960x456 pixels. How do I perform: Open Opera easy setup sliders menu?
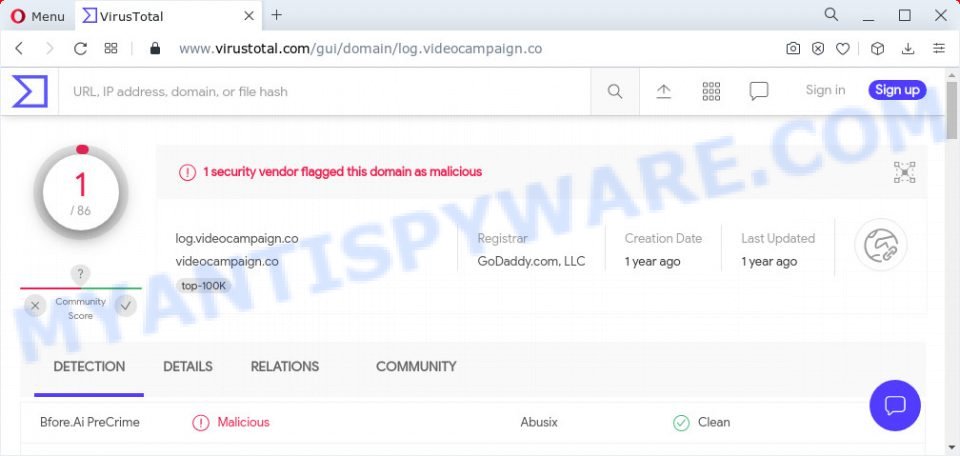(939, 48)
